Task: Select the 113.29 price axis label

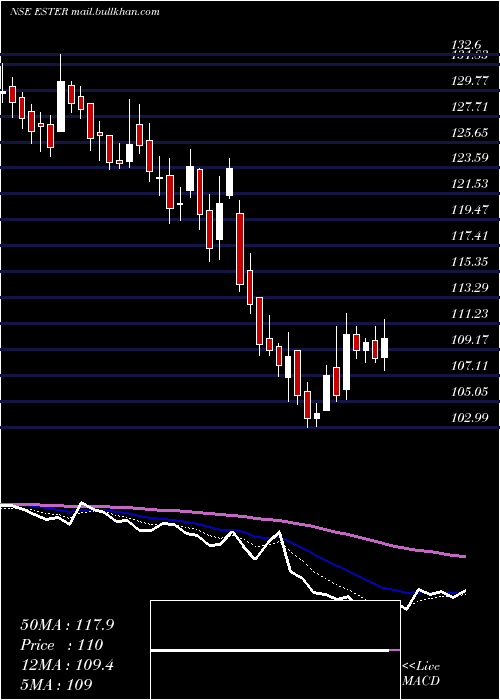Action: click(470, 287)
